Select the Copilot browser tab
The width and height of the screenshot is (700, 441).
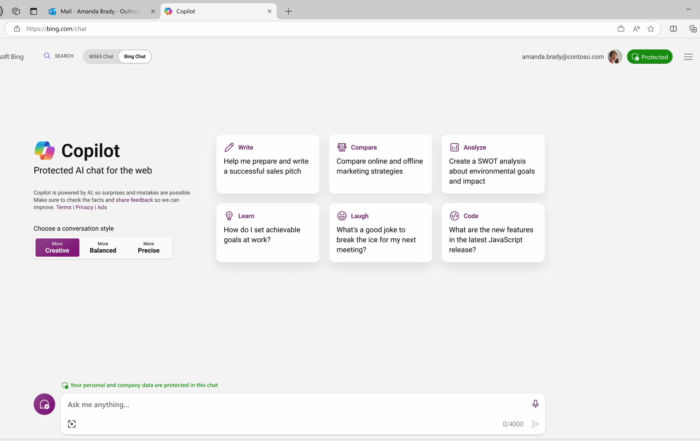217,11
